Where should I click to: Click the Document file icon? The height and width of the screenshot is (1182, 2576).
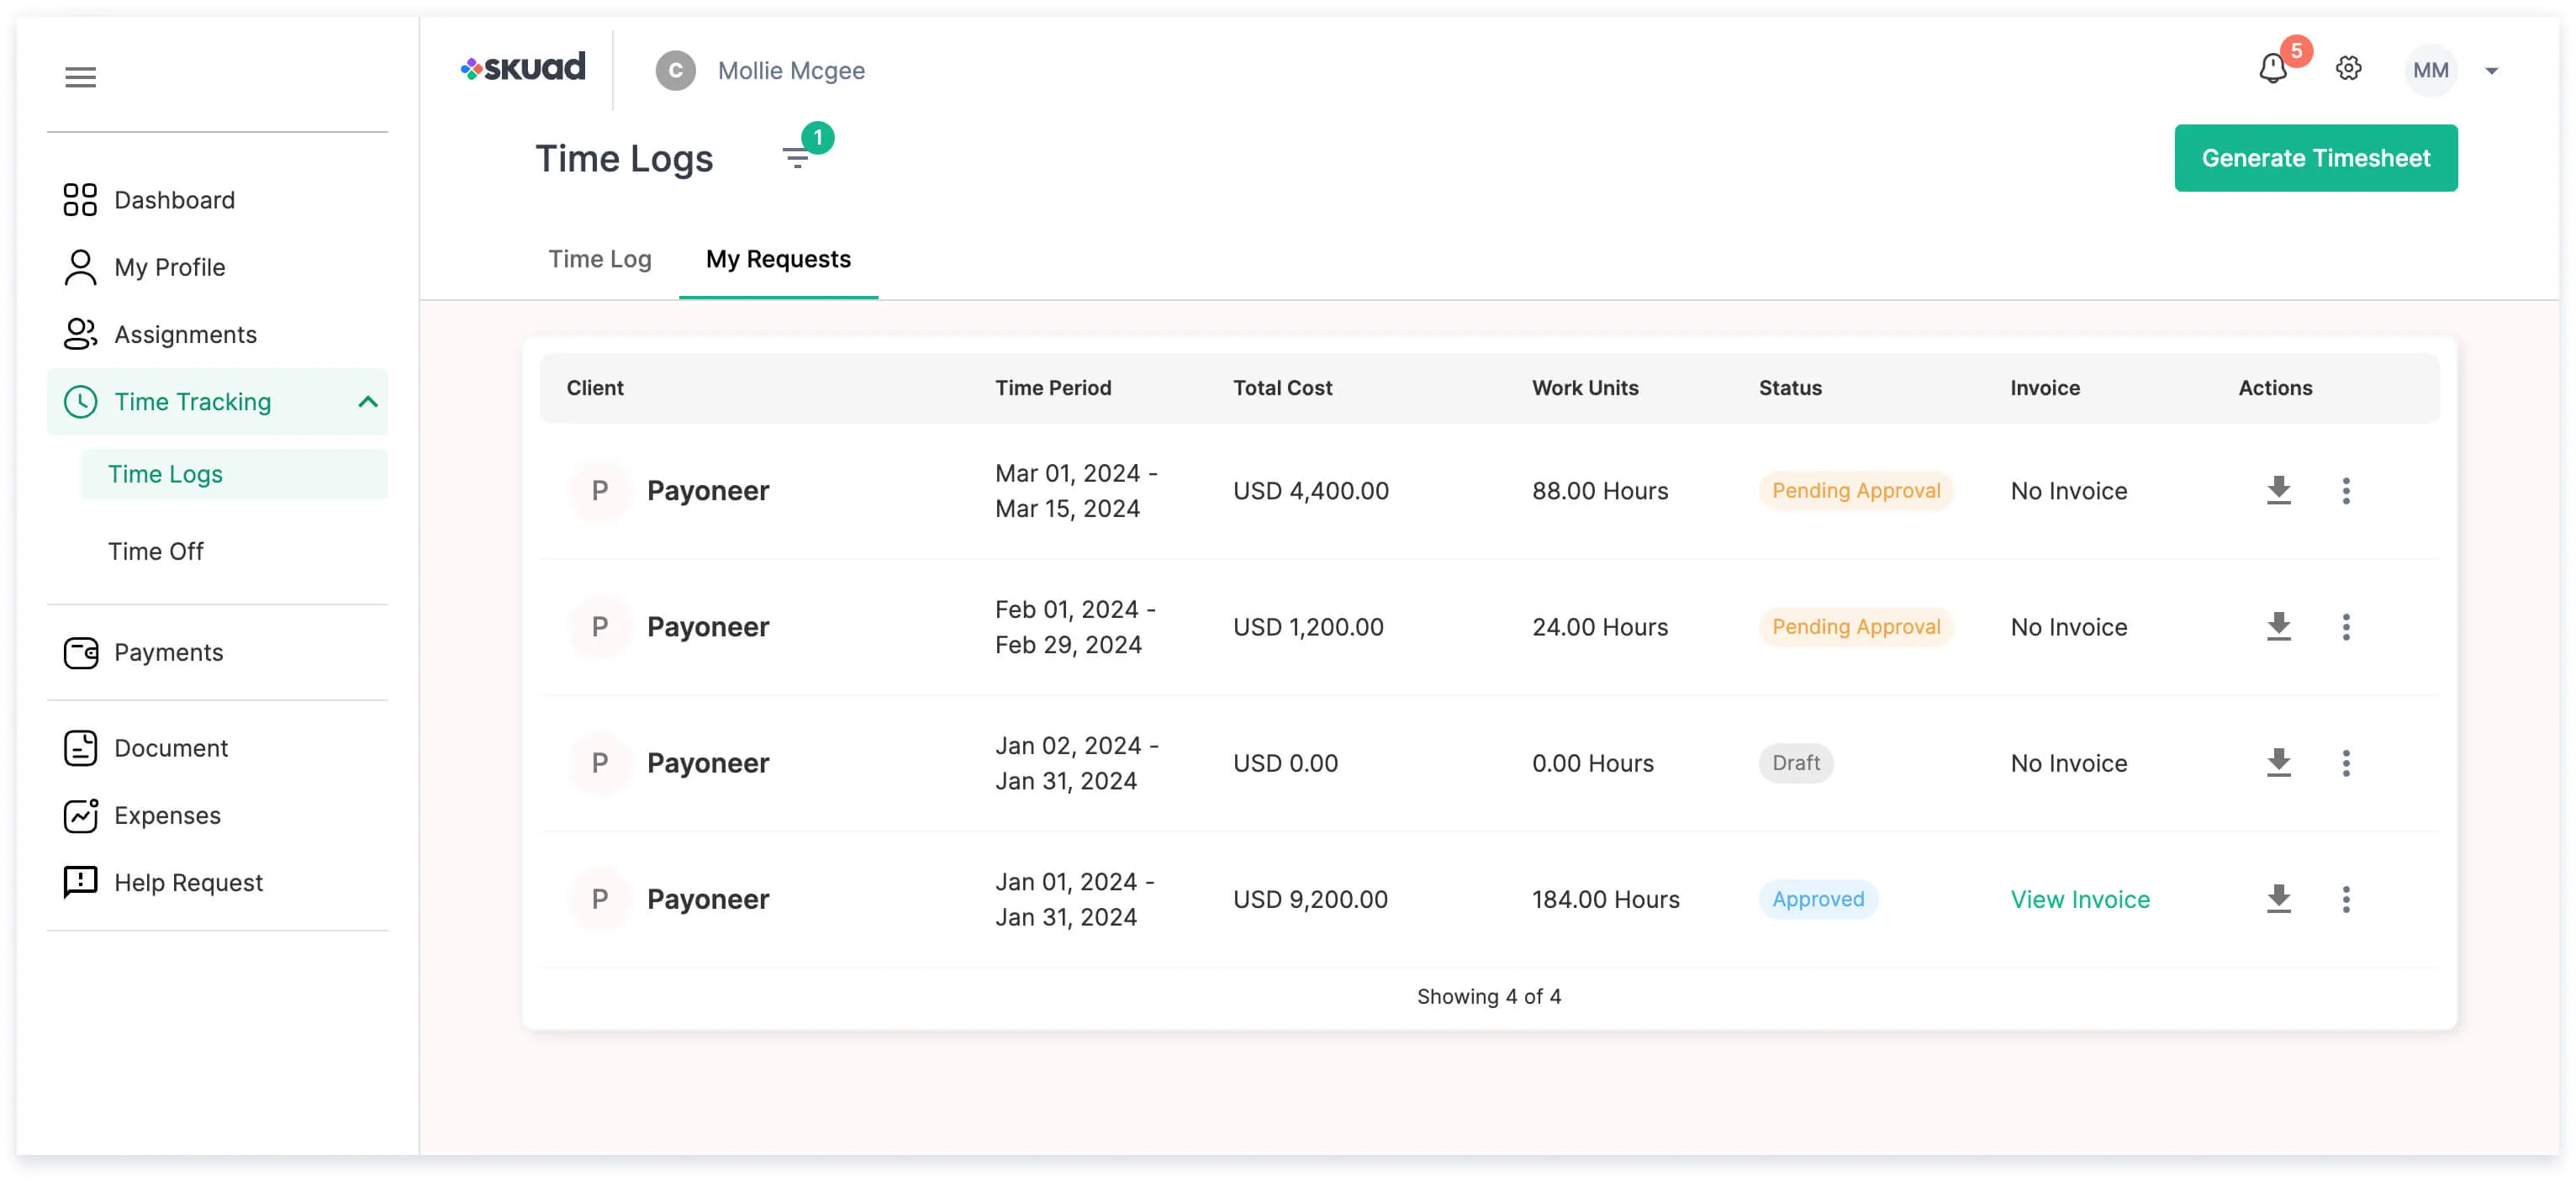coord(80,748)
